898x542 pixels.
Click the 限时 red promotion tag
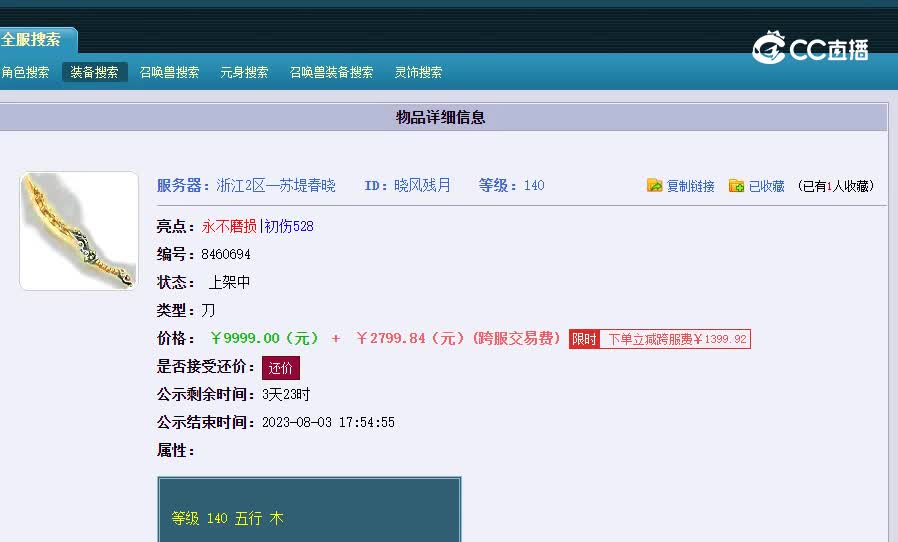584,339
